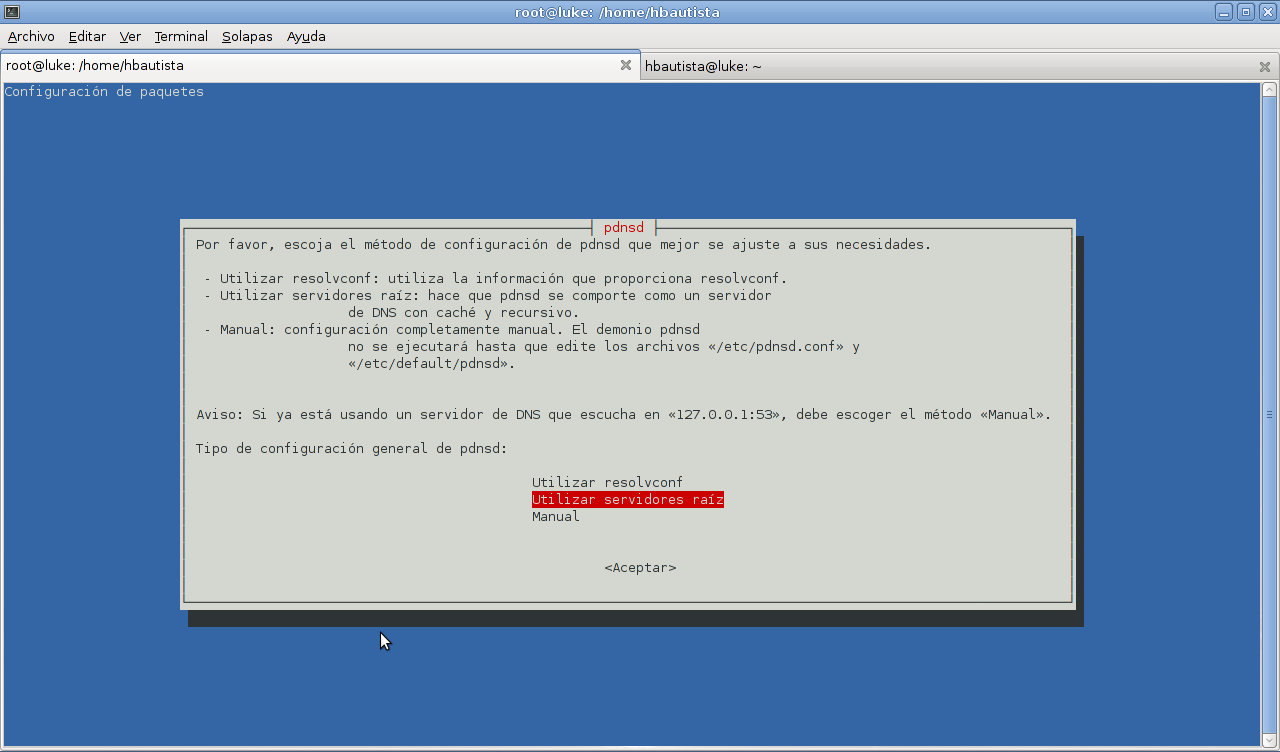Choose the Utilizar resolvconf option

[607, 482]
